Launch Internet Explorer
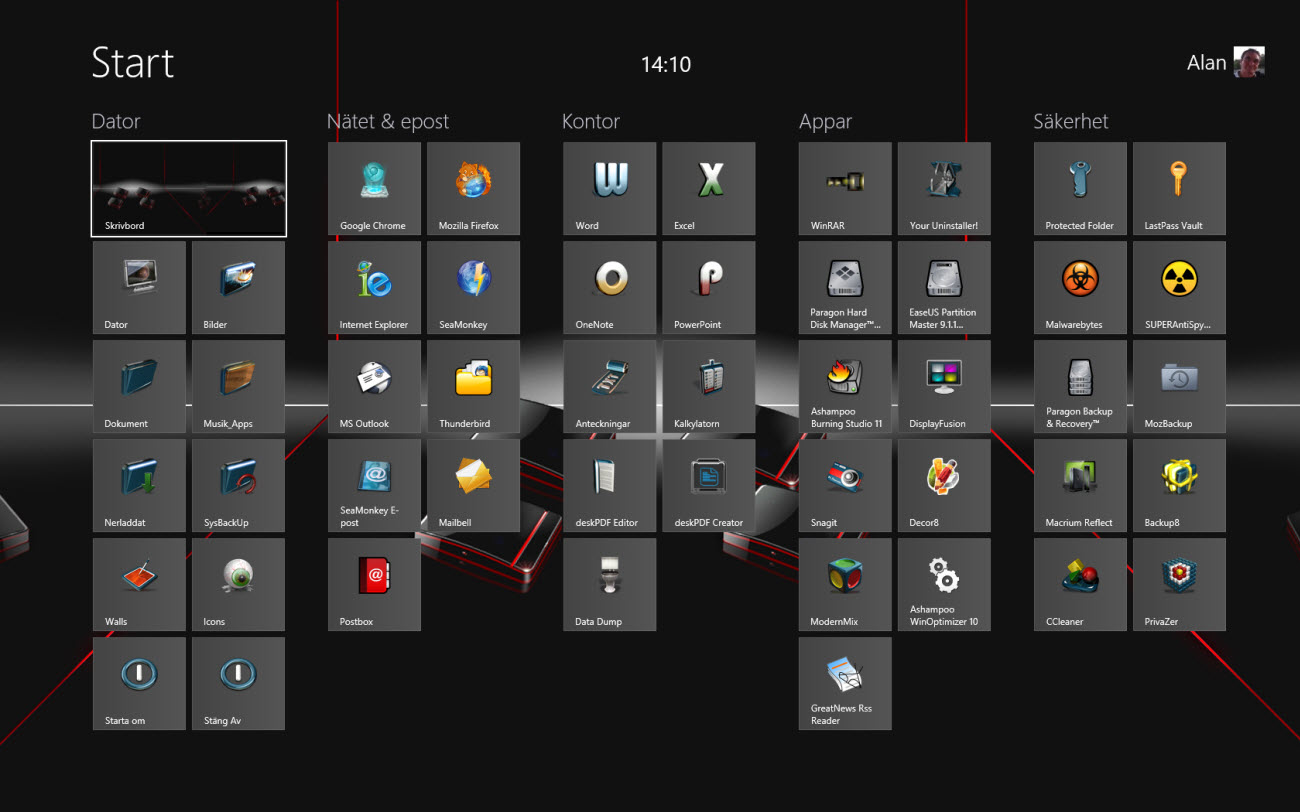 coord(374,287)
